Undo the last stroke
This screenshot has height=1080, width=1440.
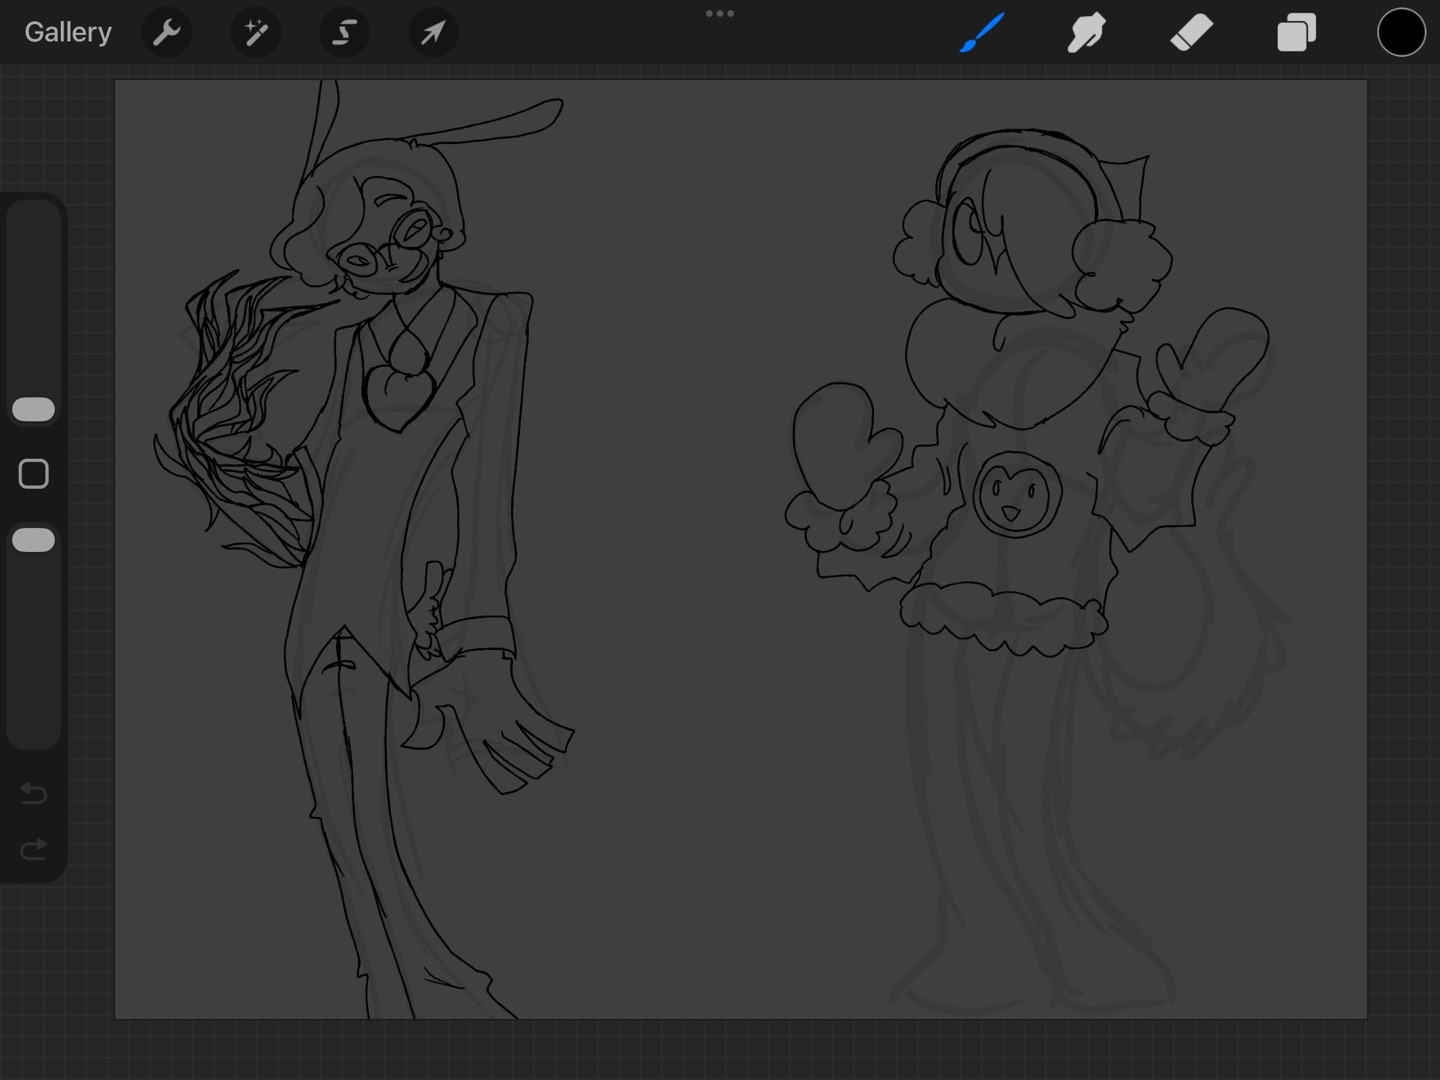(x=33, y=794)
